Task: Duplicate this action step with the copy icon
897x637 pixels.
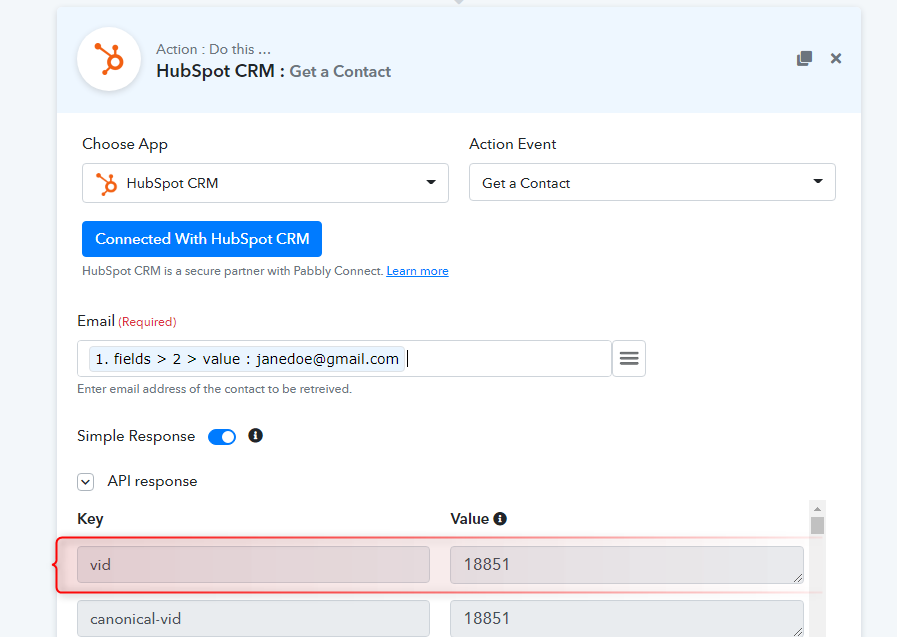Action: [804, 58]
